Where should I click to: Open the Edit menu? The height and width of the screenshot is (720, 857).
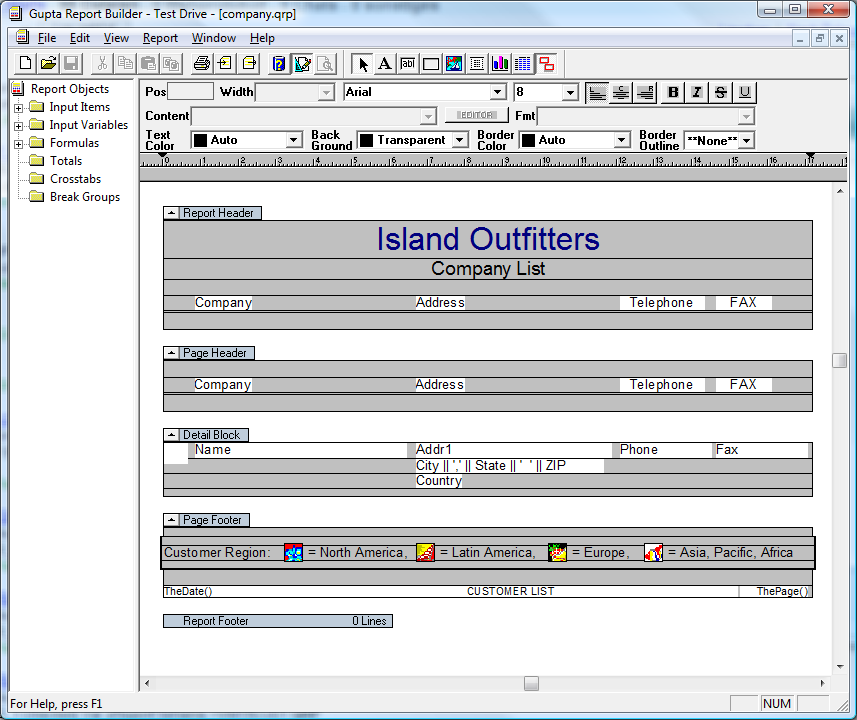coord(80,38)
